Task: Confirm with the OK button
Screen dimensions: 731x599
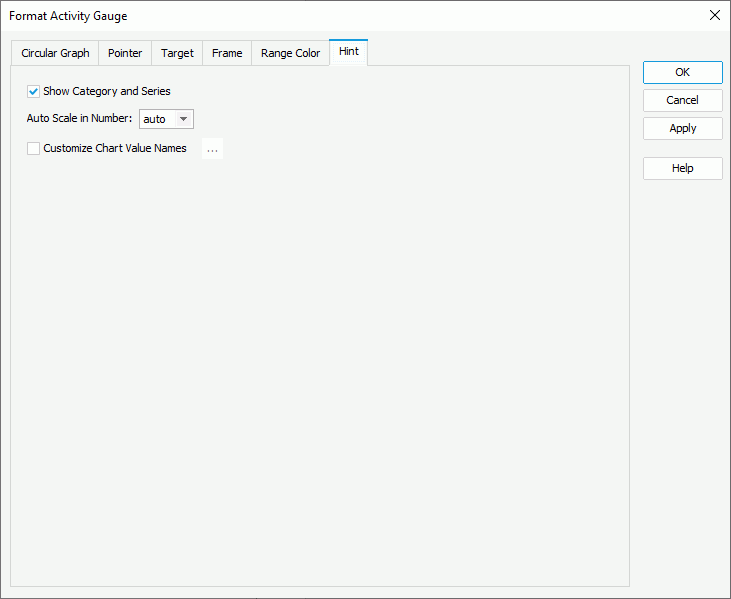Action: (683, 72)
